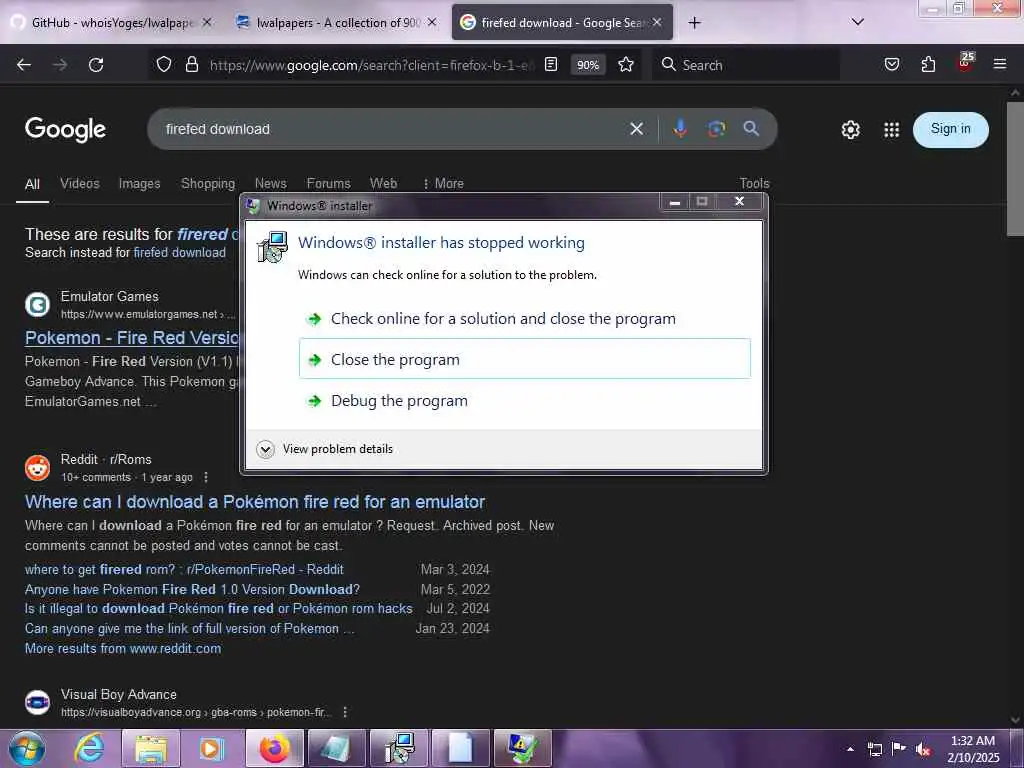Screen dimensions: 1024x768
Task: Select the Shopping search filter
Action: click(x=208, y=184)
